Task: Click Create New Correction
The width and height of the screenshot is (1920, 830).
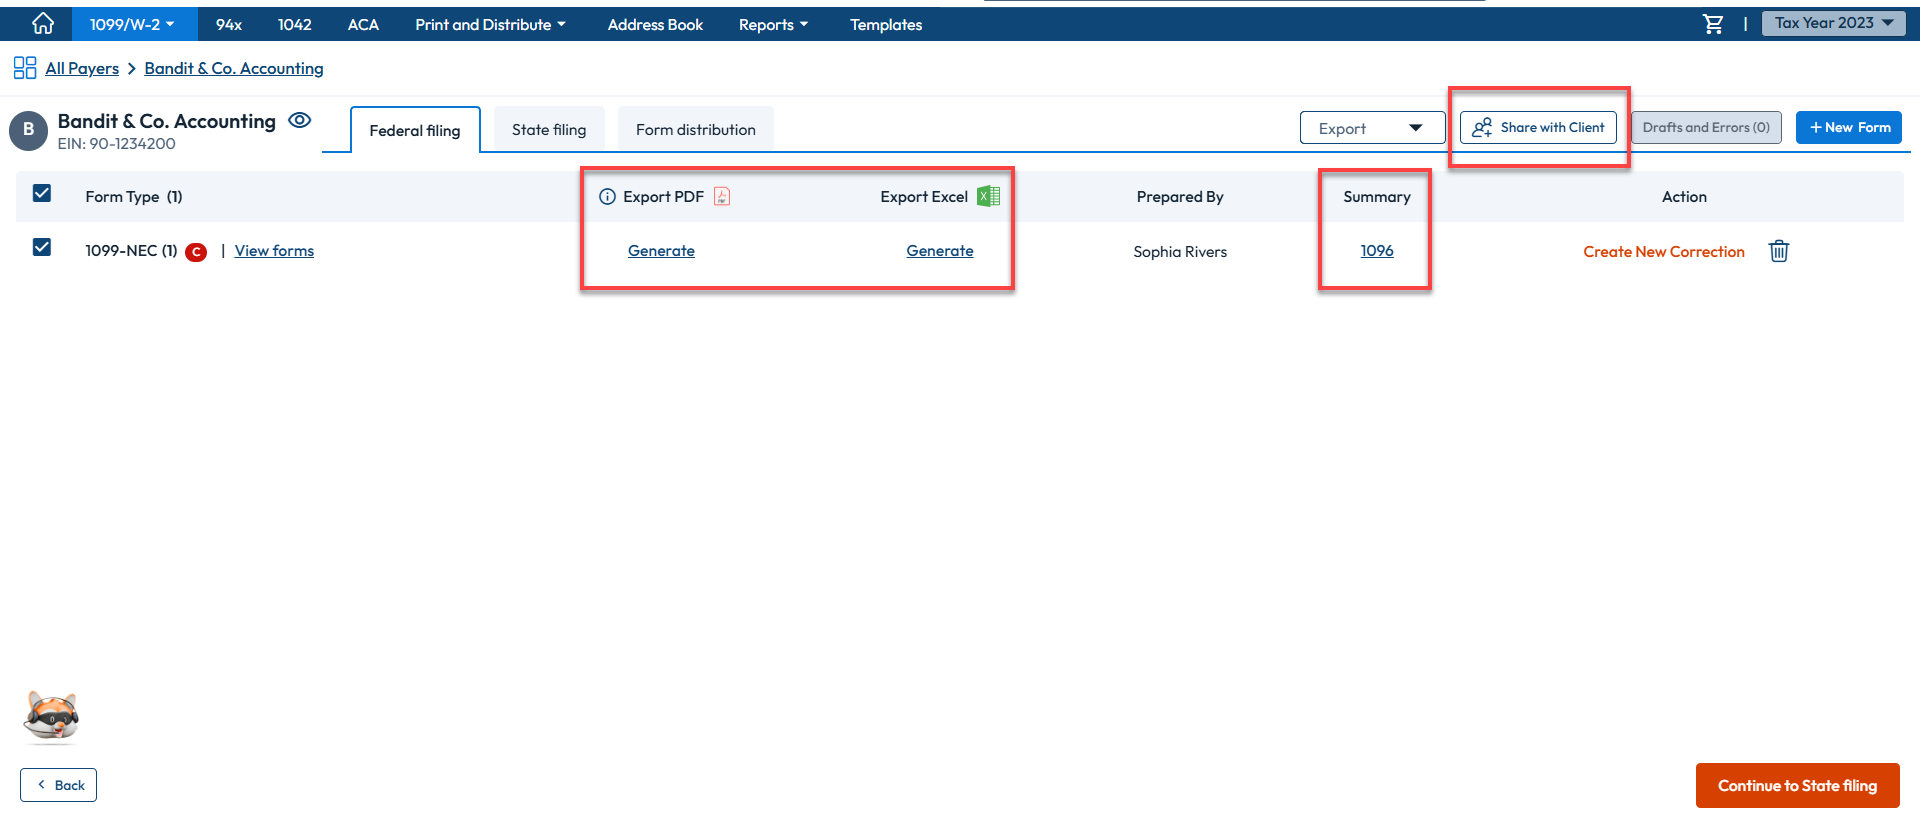Action: point(1664,252)
